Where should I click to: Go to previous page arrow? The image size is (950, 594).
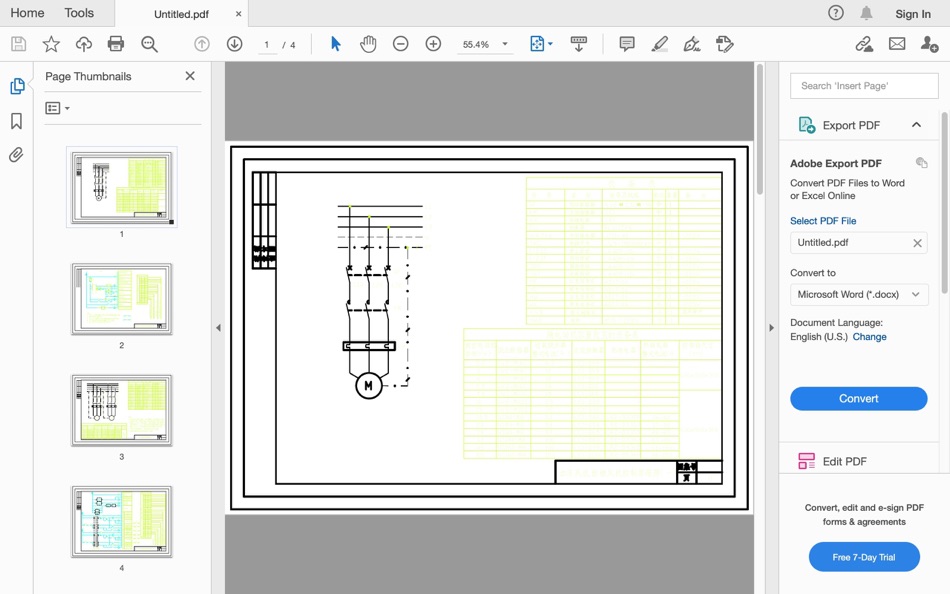202,44
